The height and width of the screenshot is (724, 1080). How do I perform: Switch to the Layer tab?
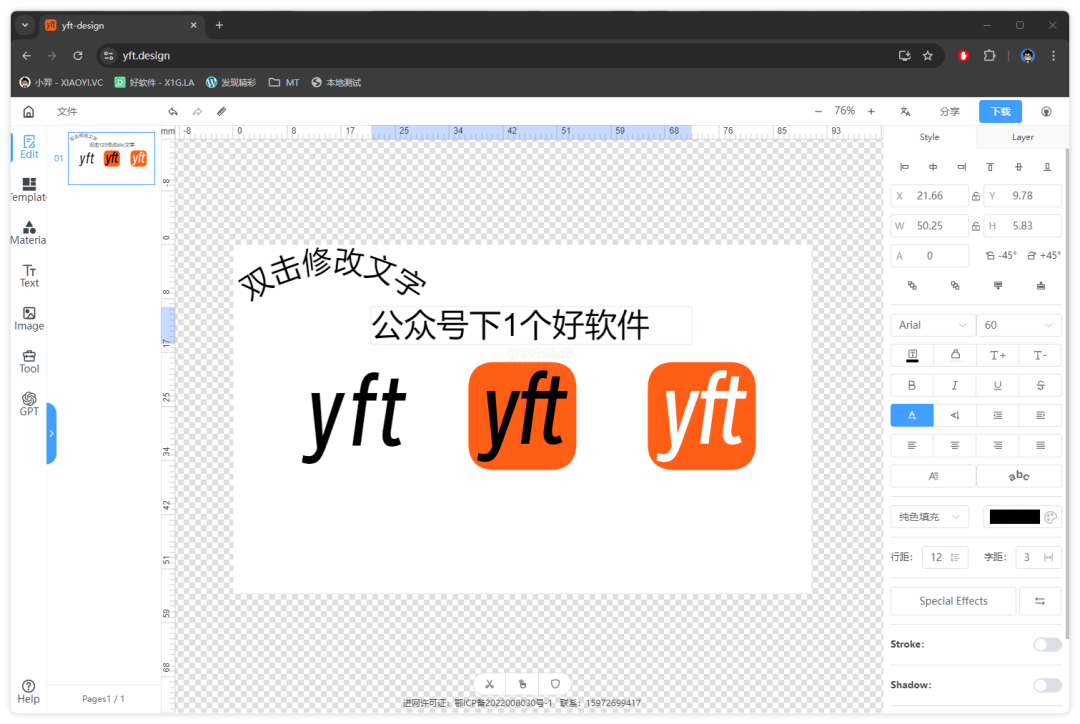pyautogui.click(x=1022, y=137)
